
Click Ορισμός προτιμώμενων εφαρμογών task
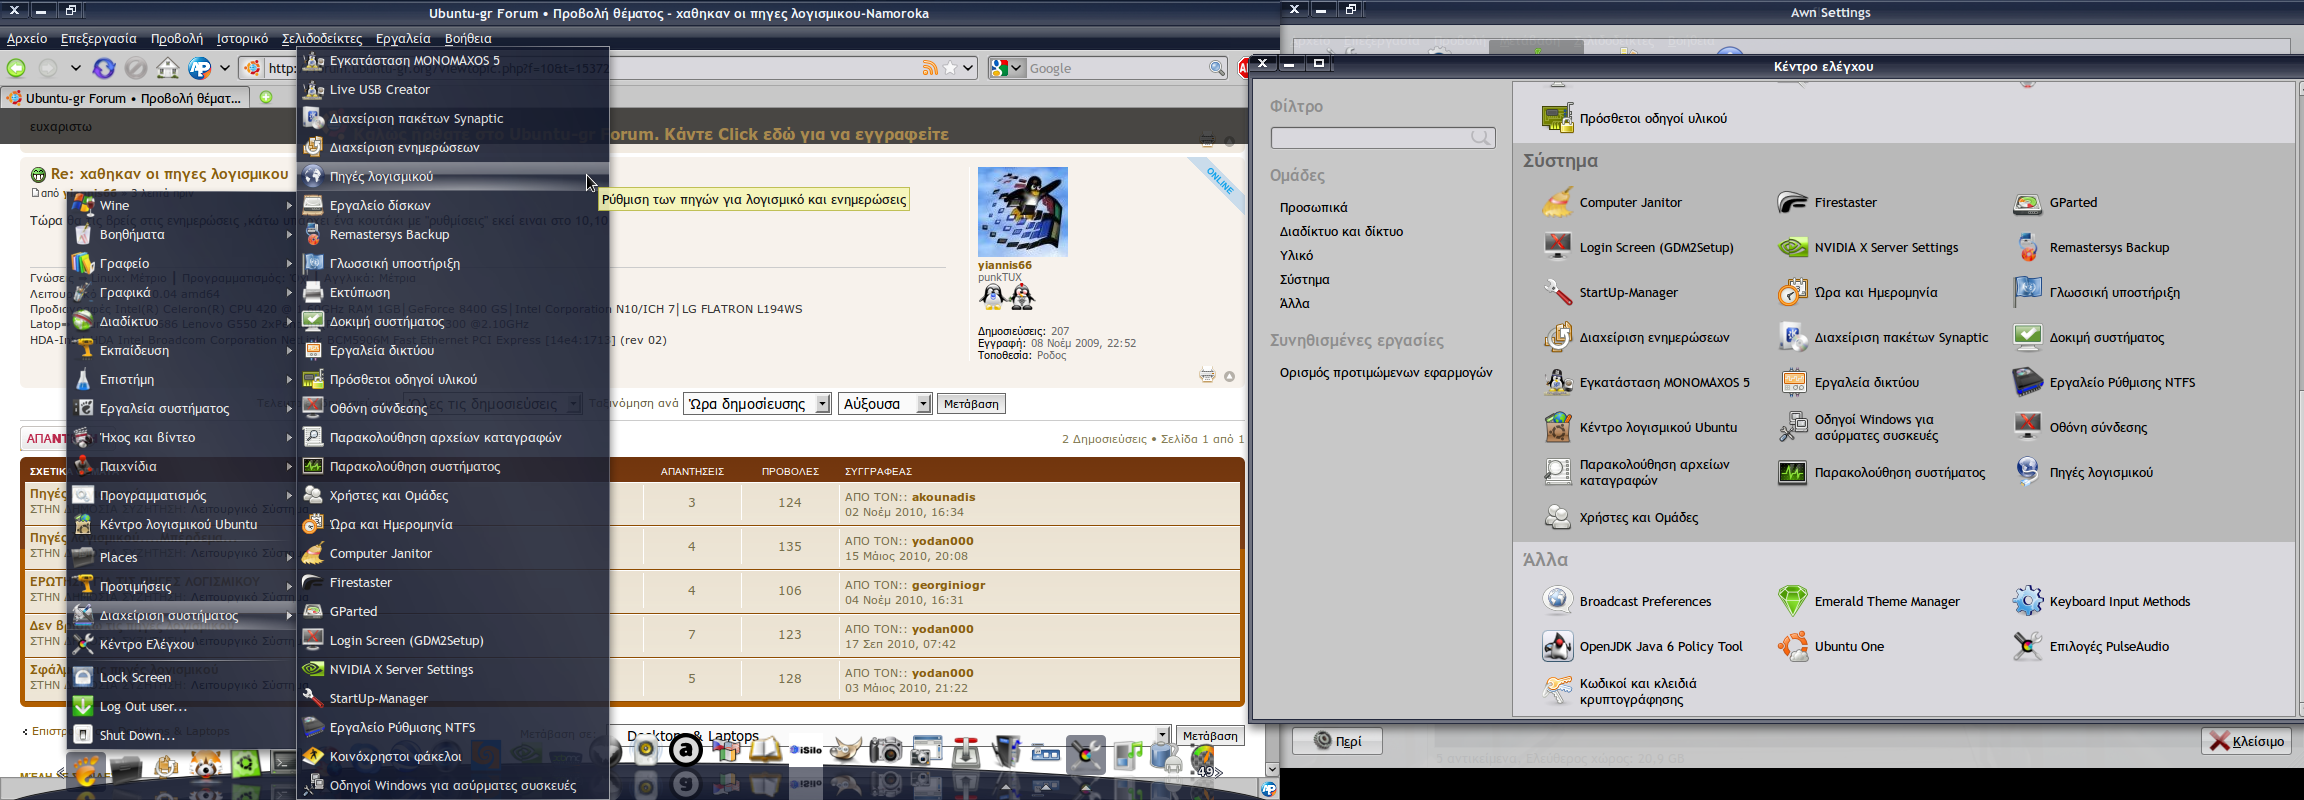[x=1386, y=372]
